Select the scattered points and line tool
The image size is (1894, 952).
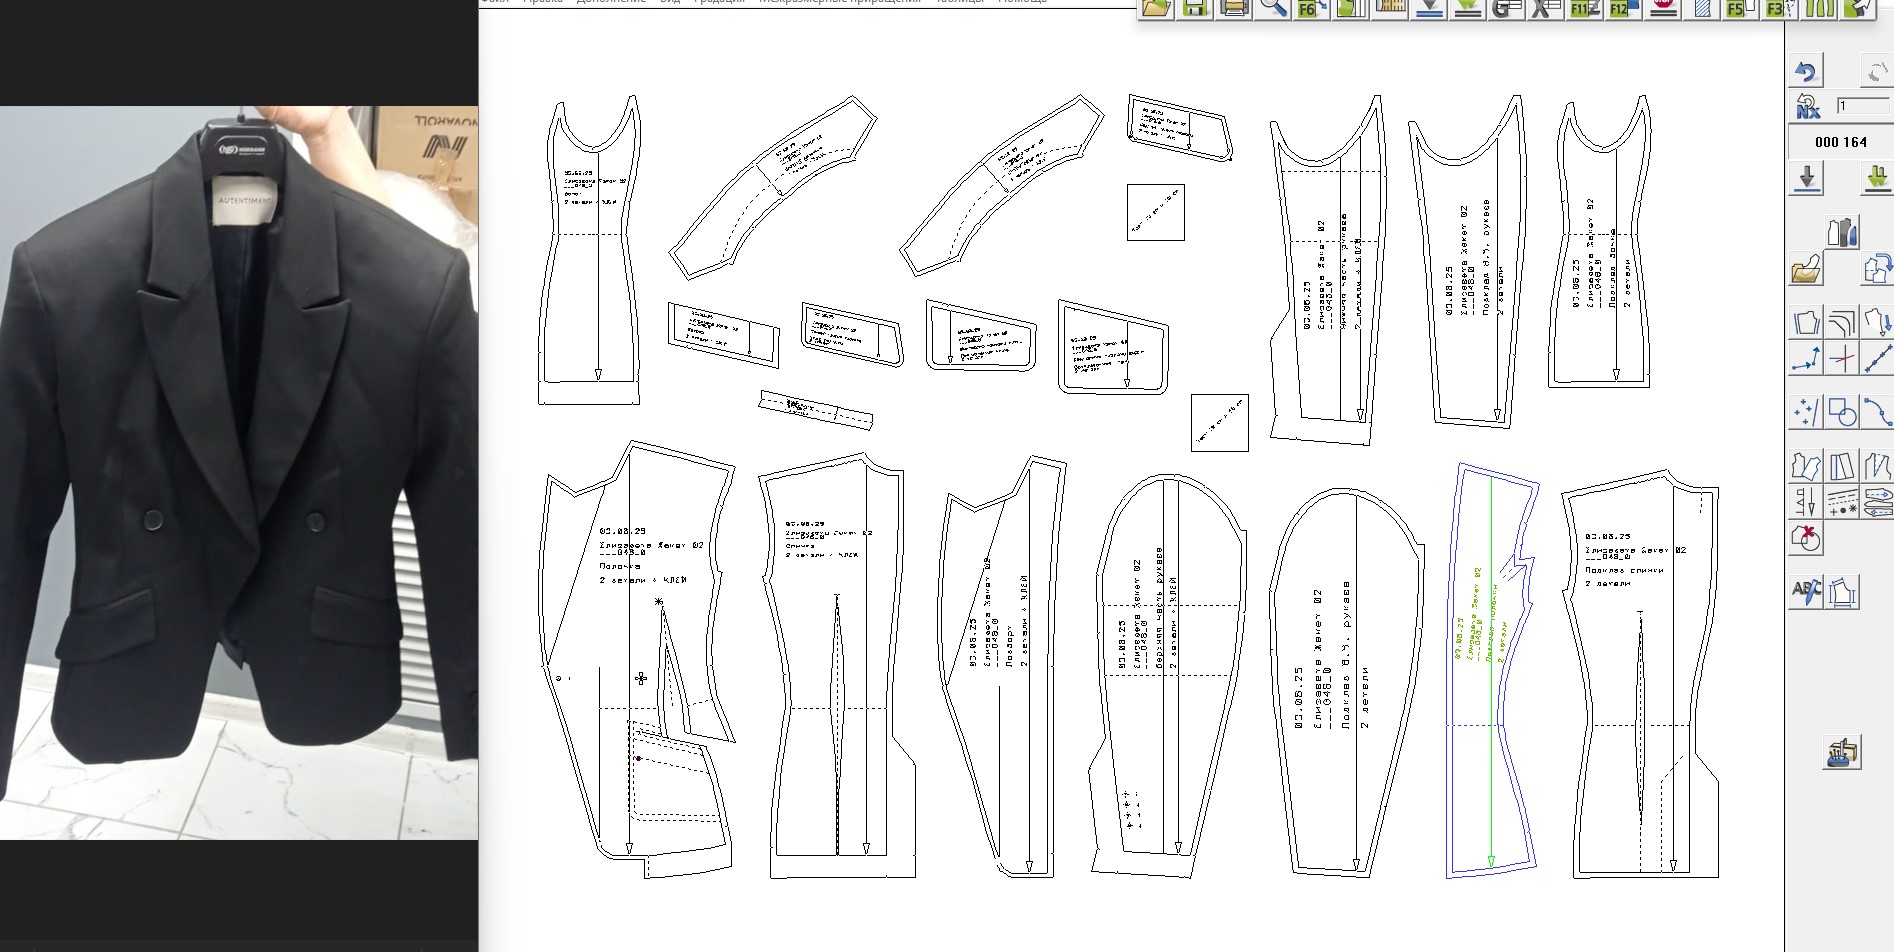click(x=1806, y=412)
